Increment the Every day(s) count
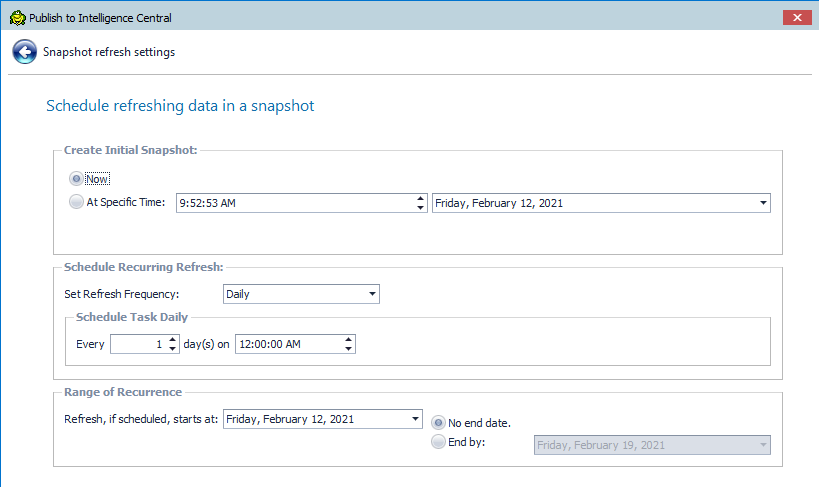This screenshot has height=487, width=819. [x=173, y=339]
